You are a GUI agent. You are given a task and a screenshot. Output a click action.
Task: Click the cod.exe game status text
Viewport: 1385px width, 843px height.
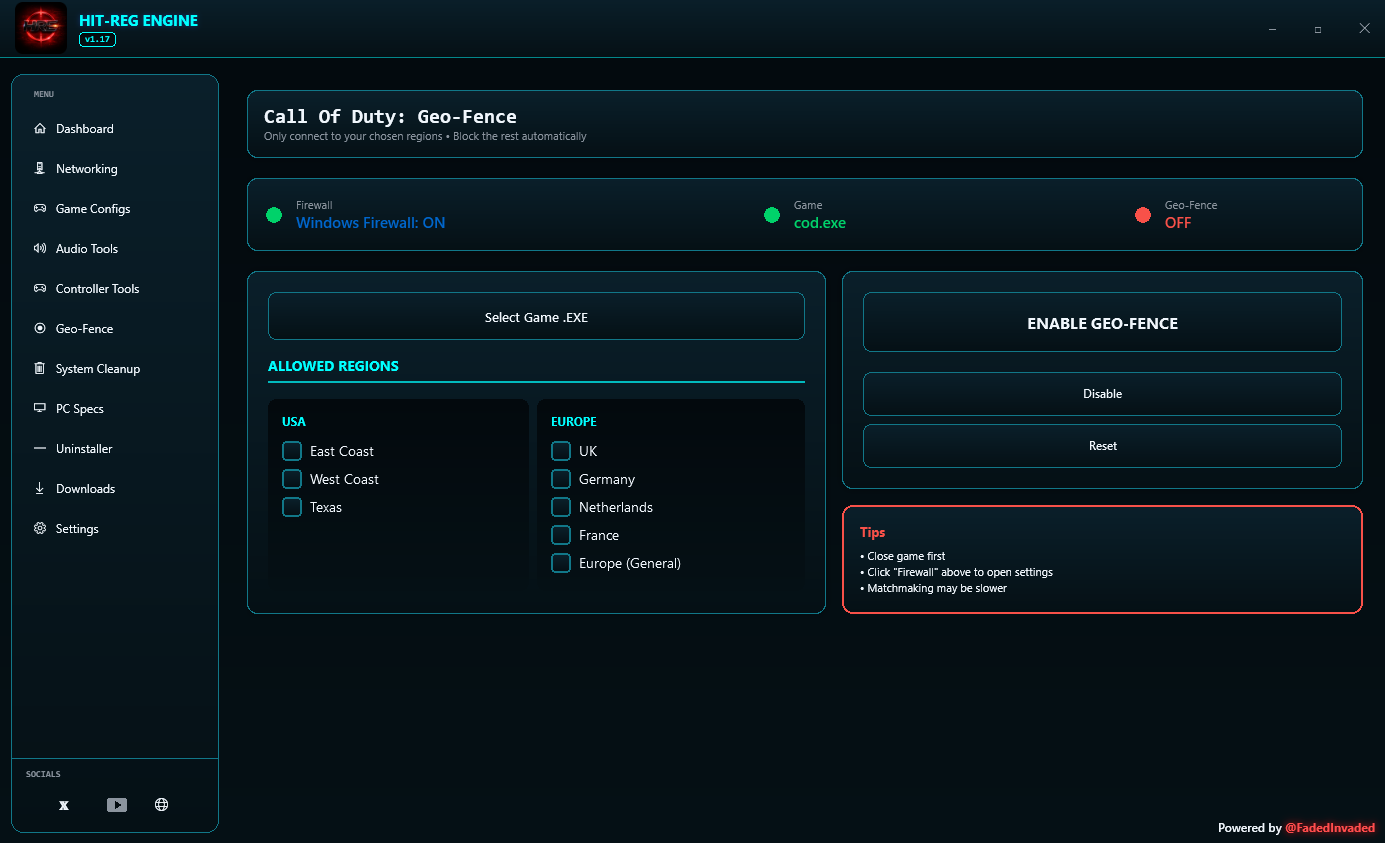tap(820, 223)
